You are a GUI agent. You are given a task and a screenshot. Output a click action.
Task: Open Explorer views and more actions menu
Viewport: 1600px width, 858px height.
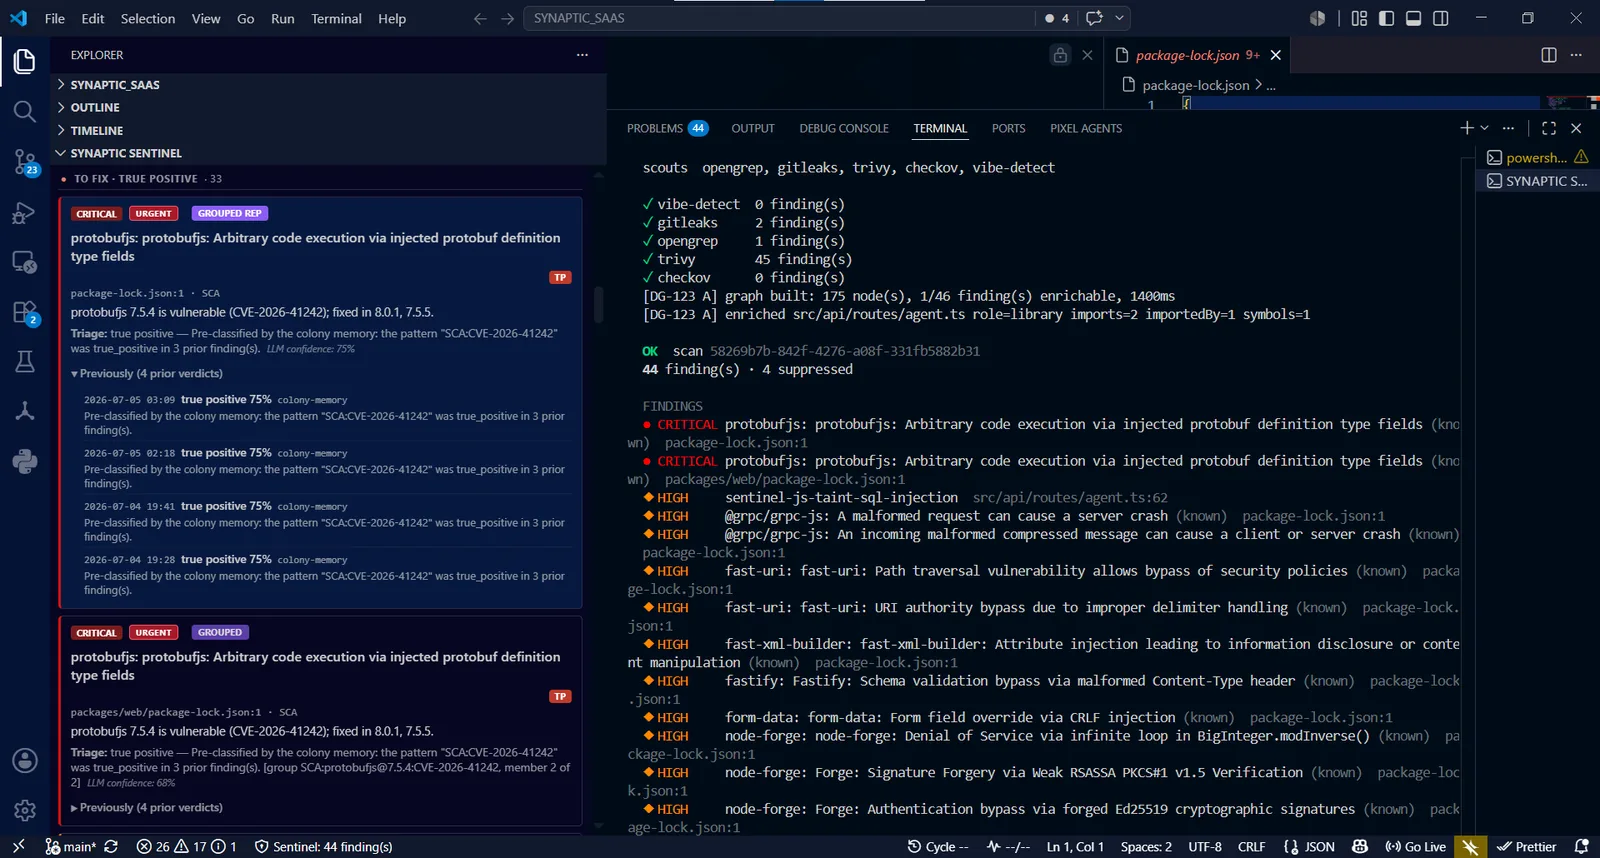point(582,55)
